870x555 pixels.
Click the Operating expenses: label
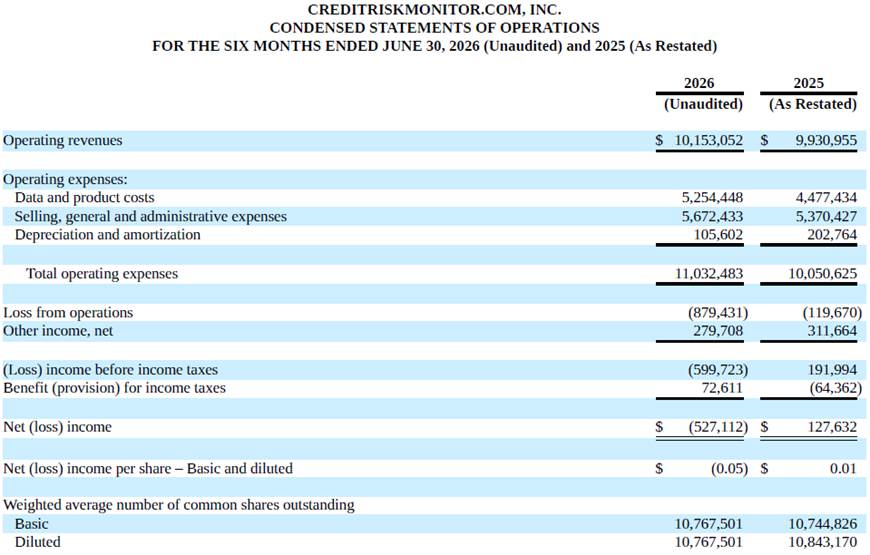click(x=65, y=179)
